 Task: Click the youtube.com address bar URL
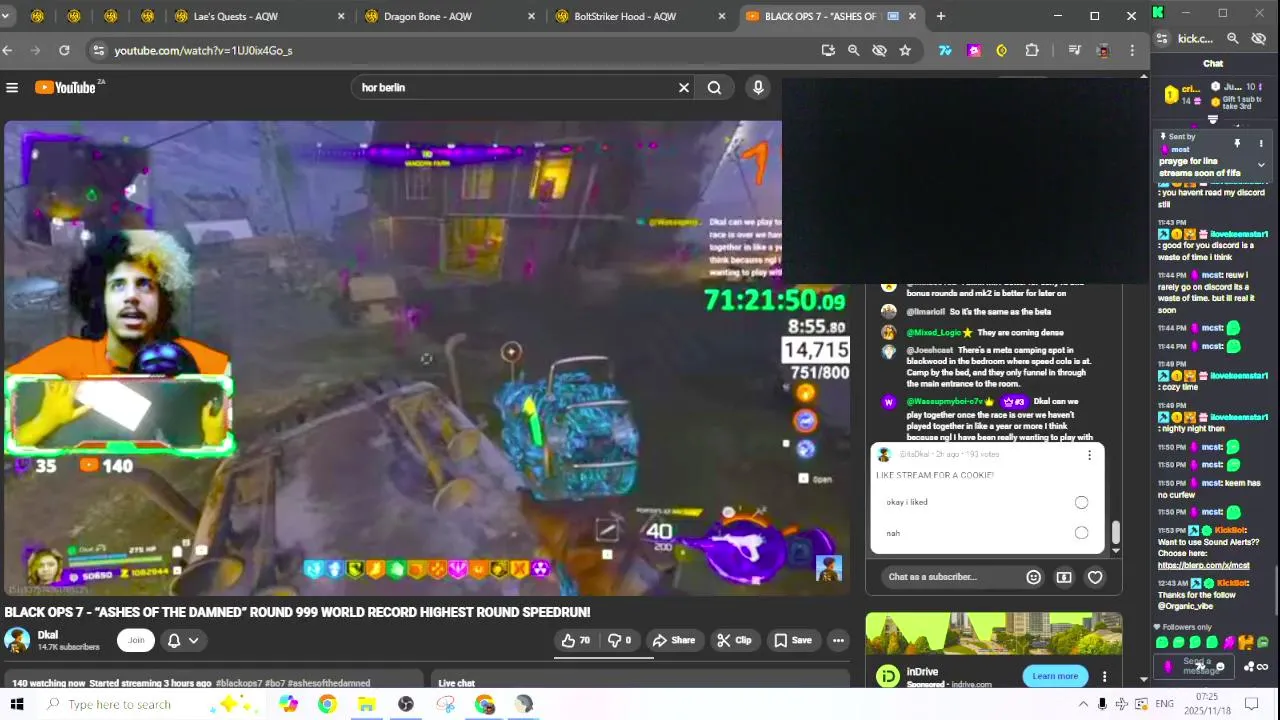tap(203, 50)
